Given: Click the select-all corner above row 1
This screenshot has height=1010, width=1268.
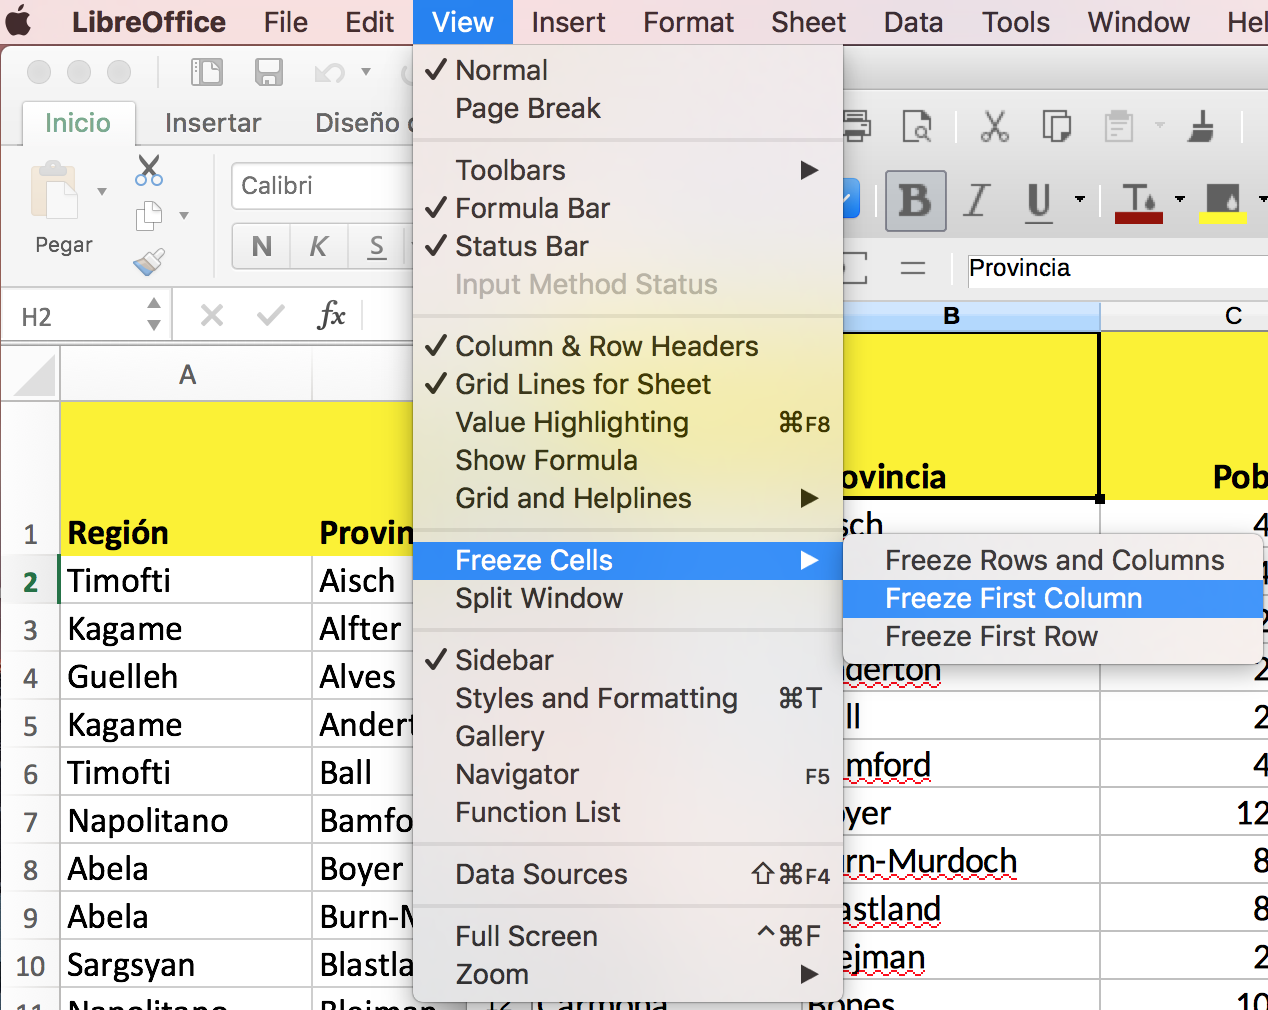Looking at the screenshot, I should tap(30, 375).
